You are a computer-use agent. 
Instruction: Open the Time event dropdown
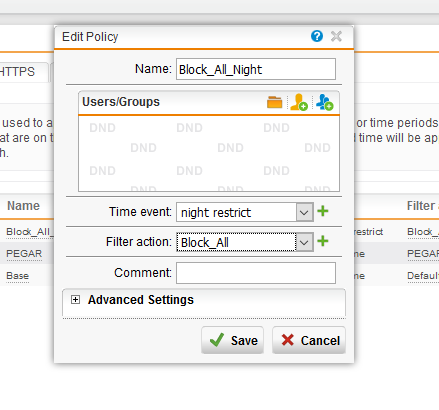click(x=304, y=212)
